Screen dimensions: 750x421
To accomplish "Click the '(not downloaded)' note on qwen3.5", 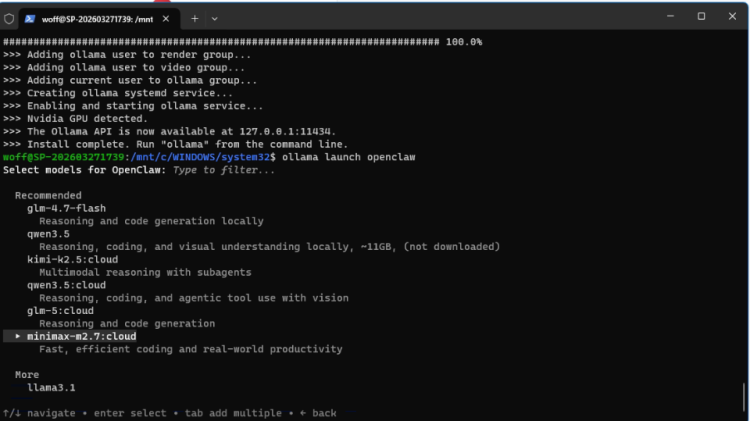I will [x=452, y=247].
